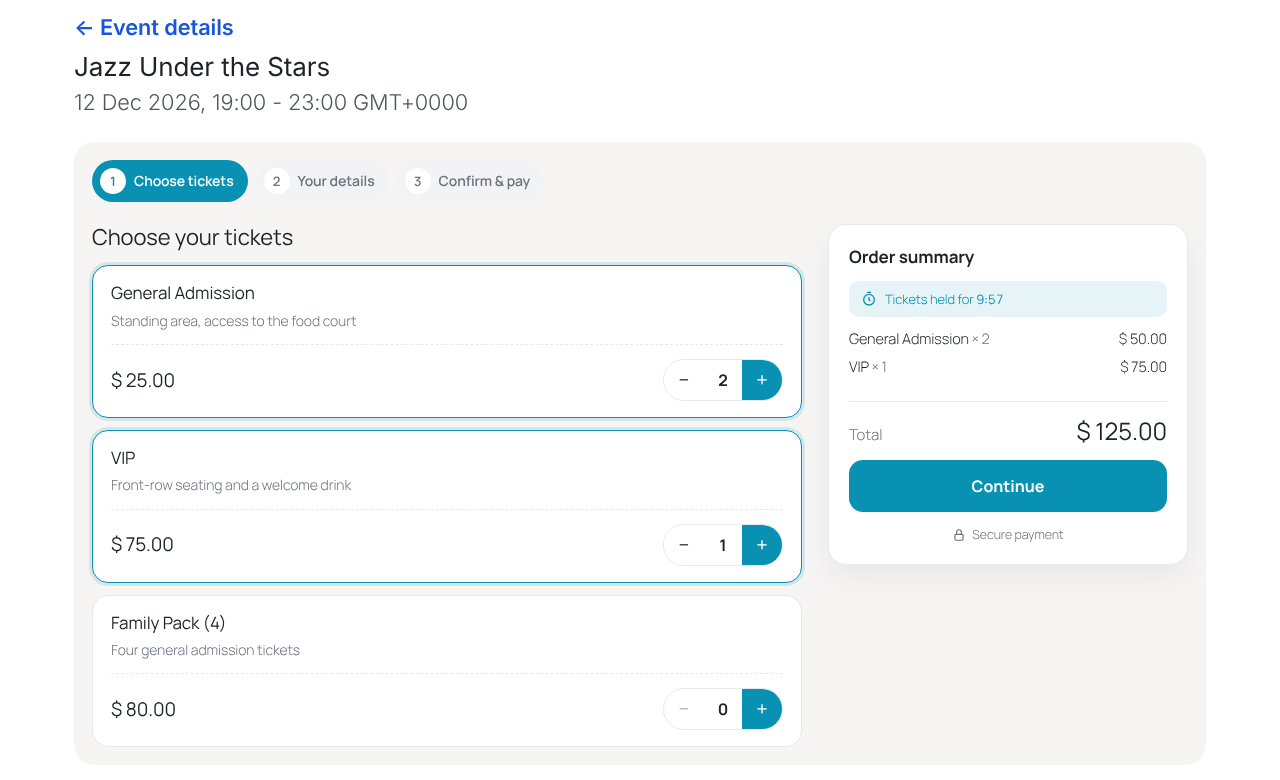Screen dimensions: 1280x780
Task: Click Standing area, access to food court description
Action: click(233, 321)
